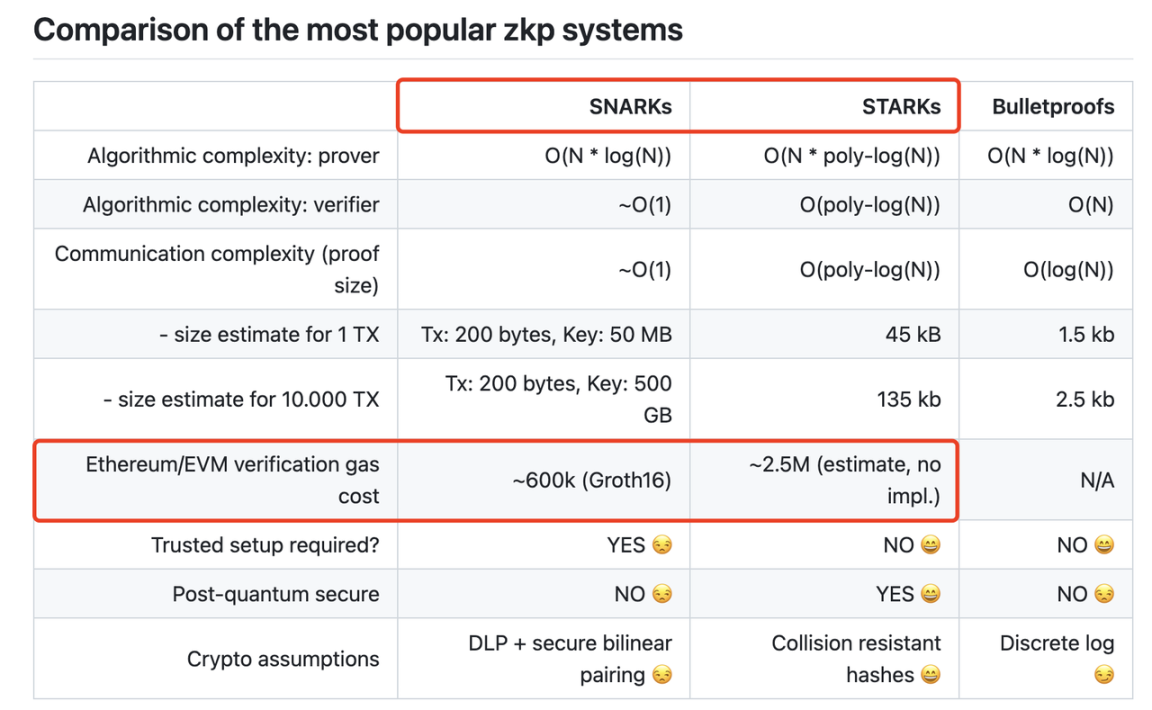Click the '135 kb' STARKs size cell
Image resolution: width=1152 pixels, height=710 pixels.
click(x=908, y=400)
